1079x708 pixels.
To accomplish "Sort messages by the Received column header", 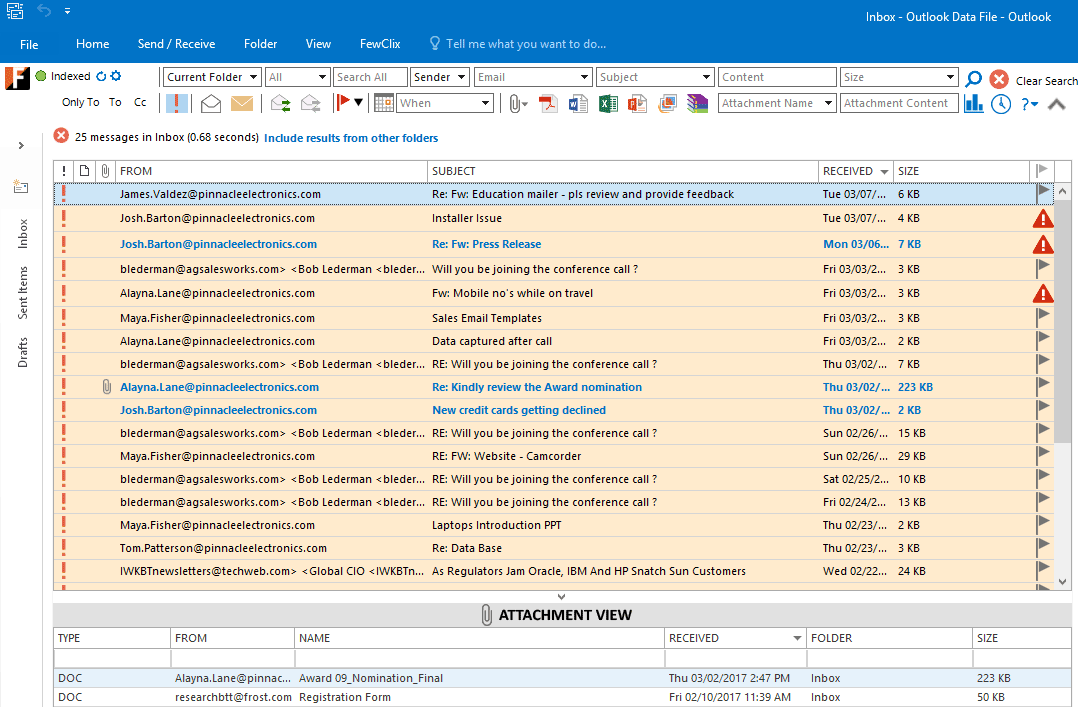I will click(x=855, y=171).
